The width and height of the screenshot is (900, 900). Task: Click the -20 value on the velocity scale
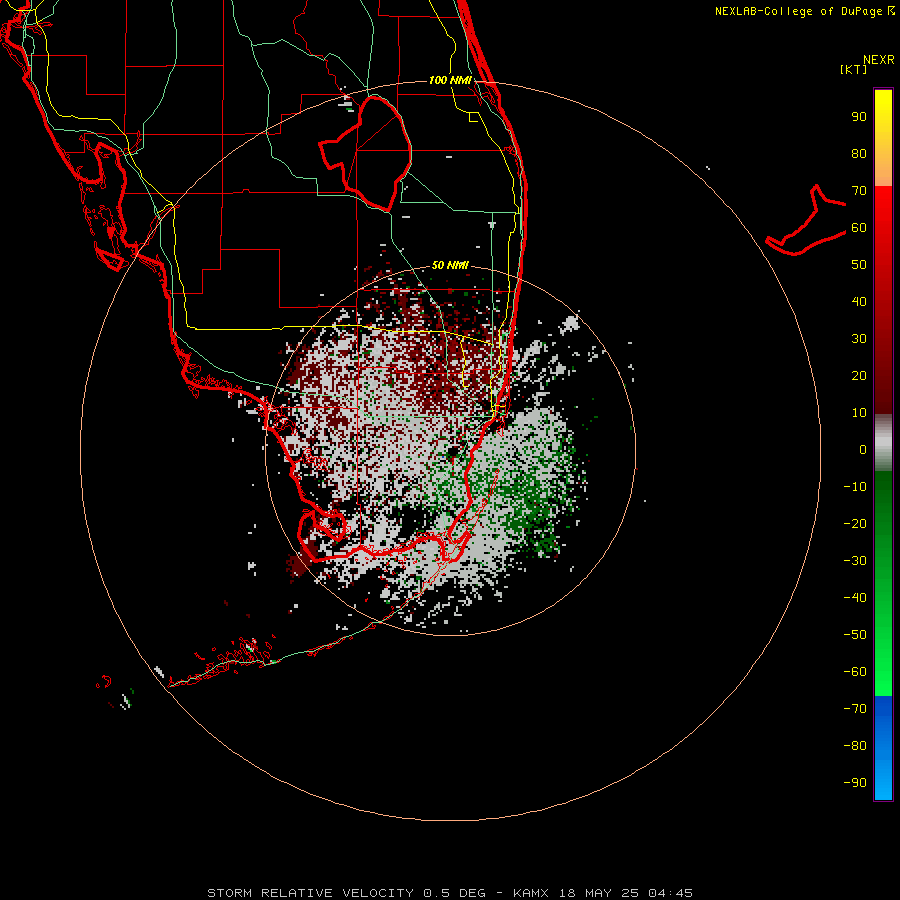(x=855, y=523)
